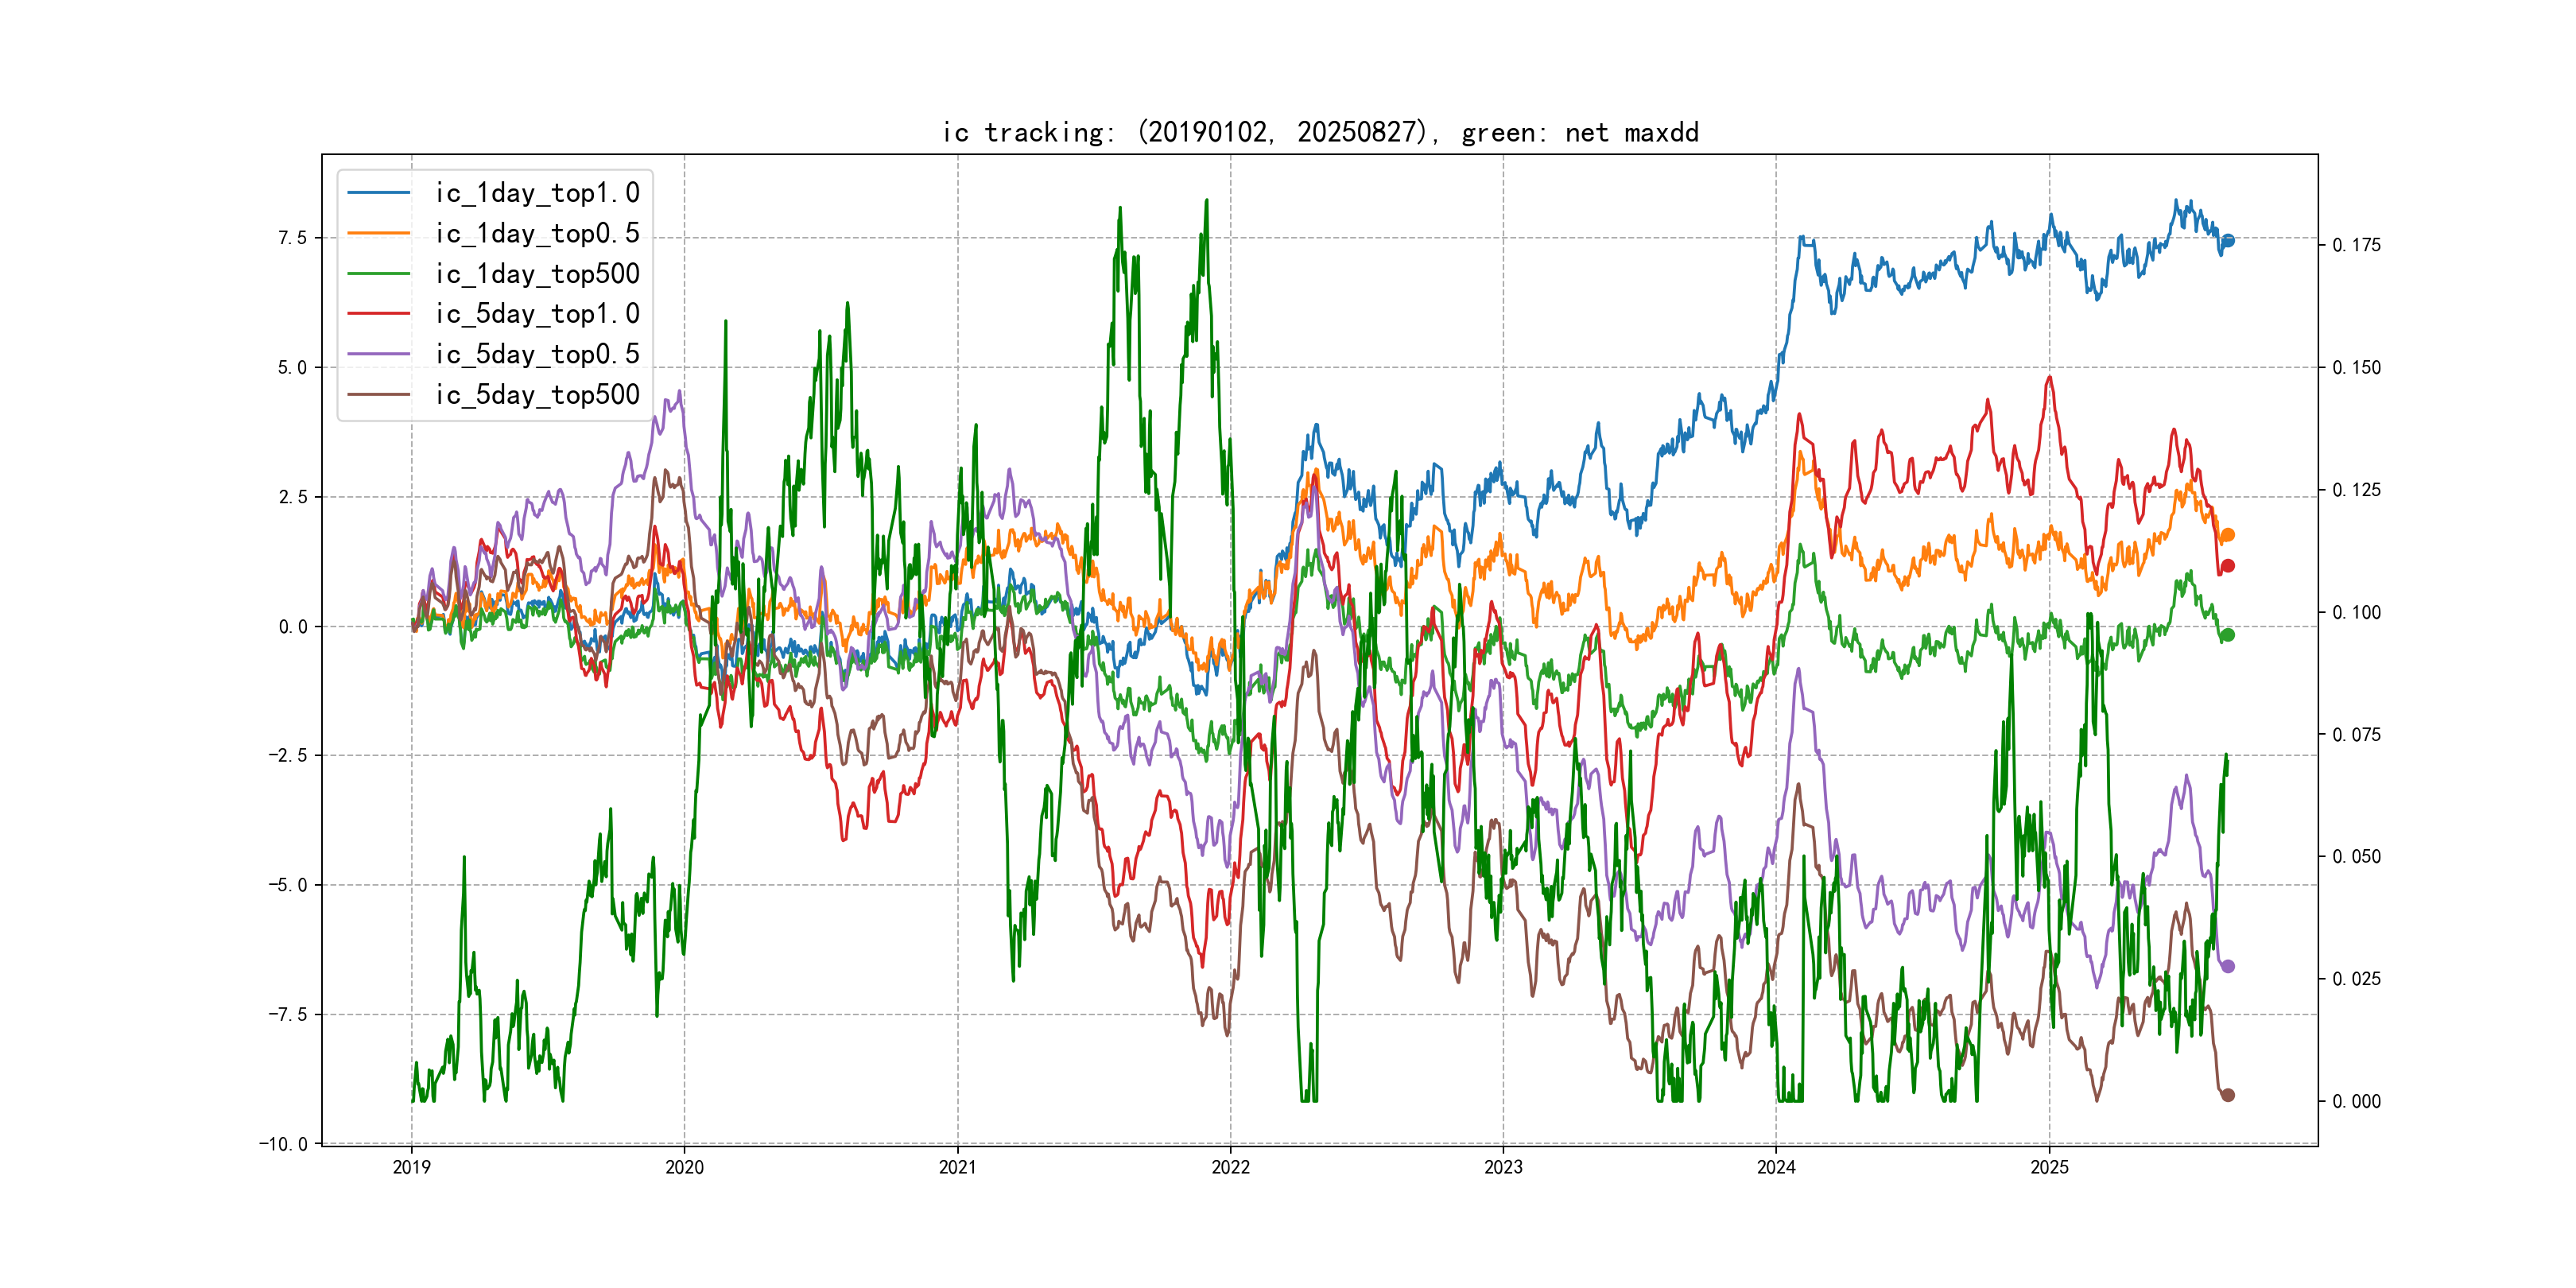Click the chart title 'ic tracking'
Image resolution: width=2576 pixels, height=1288 pixels.
pyautogui.click(x=1320, y=132)
